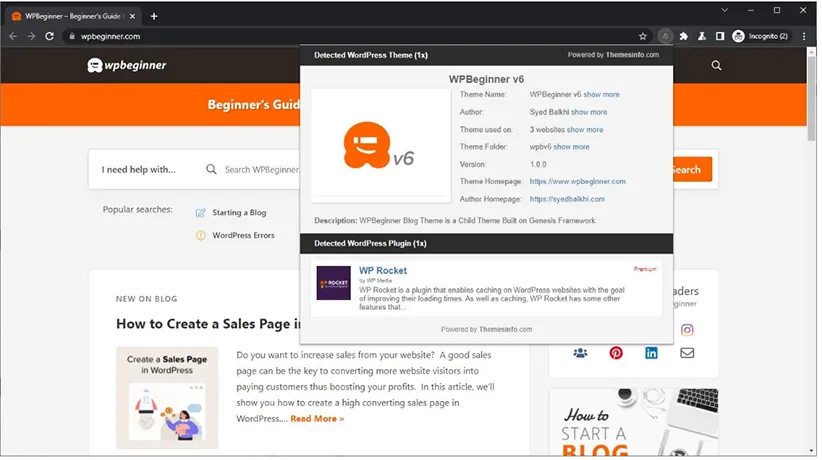This screenshot has width=822, height=460.
Task: Click the Facebook group people icon
Action: click(x=580, y=353)
